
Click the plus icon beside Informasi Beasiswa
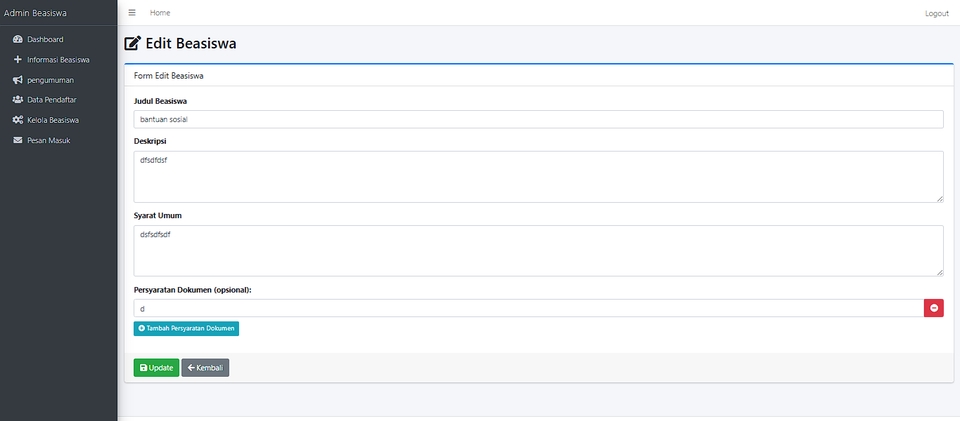point(17,59)
